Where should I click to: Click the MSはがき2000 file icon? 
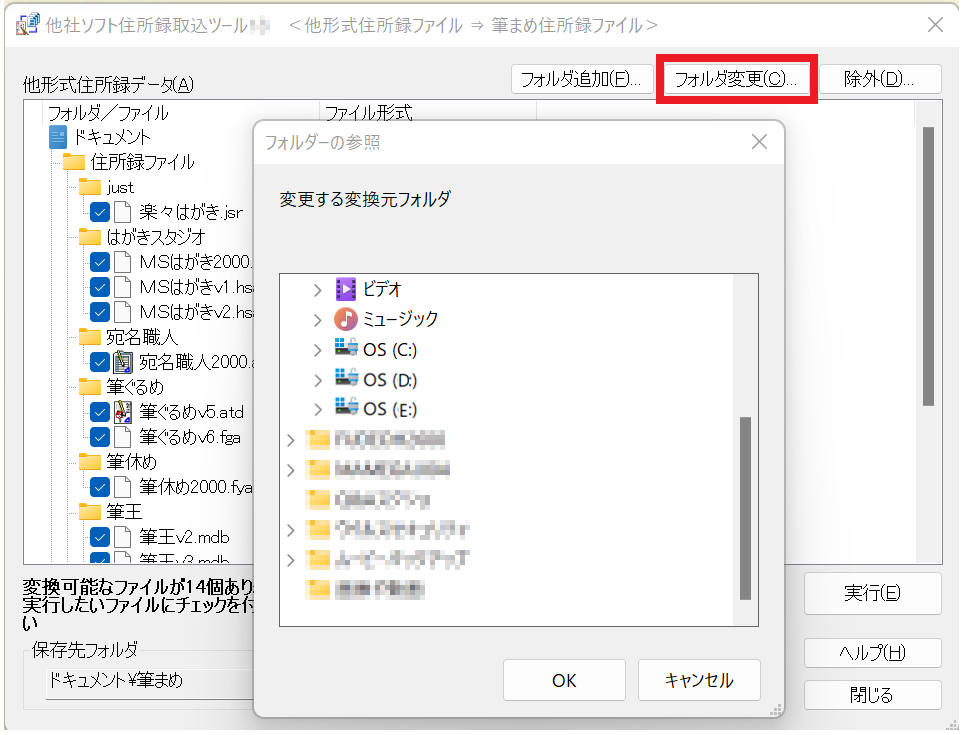point(123,262)
